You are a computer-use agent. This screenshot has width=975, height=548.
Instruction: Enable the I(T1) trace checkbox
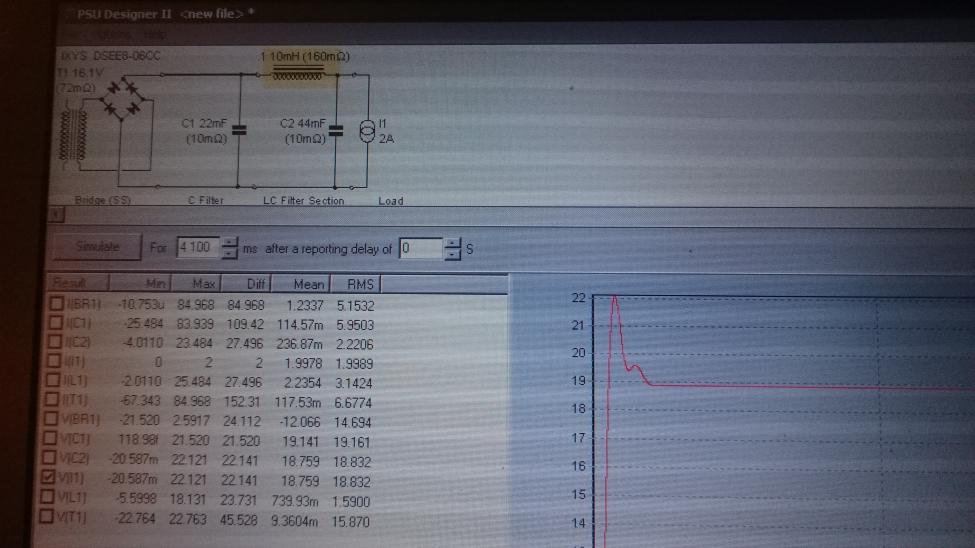click(52, 399)
